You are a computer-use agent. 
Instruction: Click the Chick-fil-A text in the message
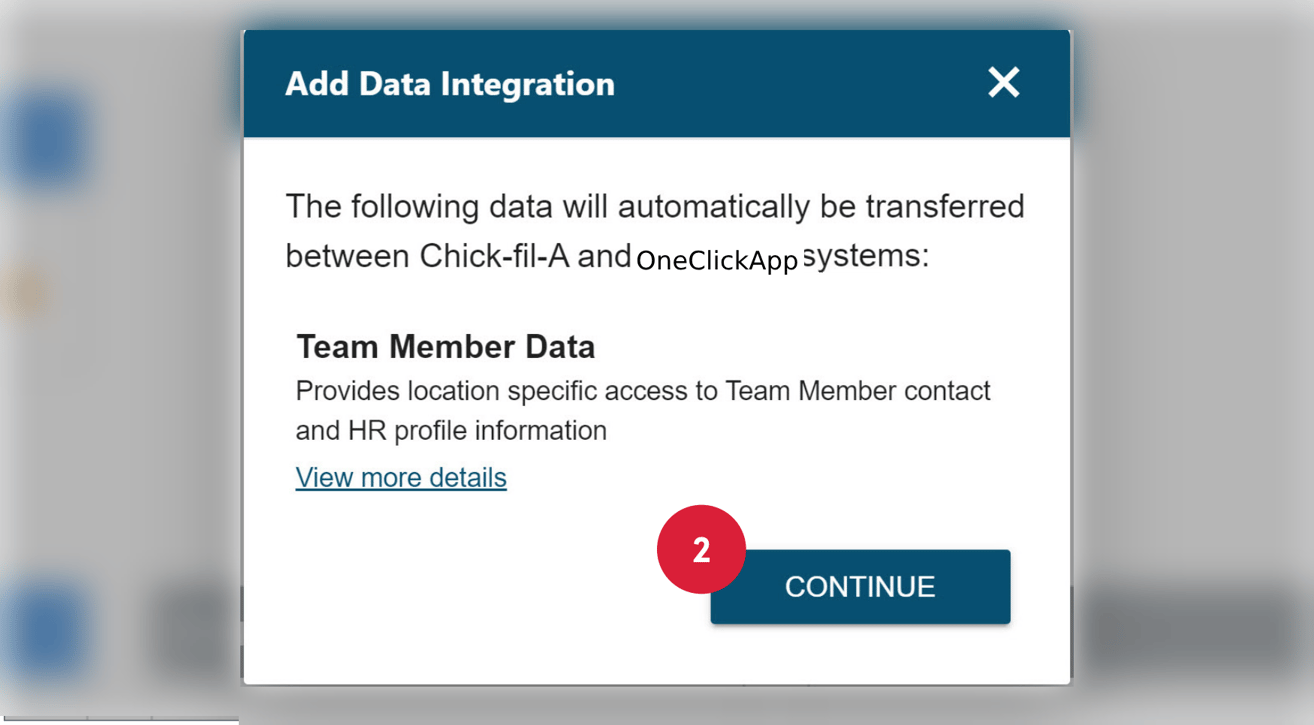tap(494, 257)
